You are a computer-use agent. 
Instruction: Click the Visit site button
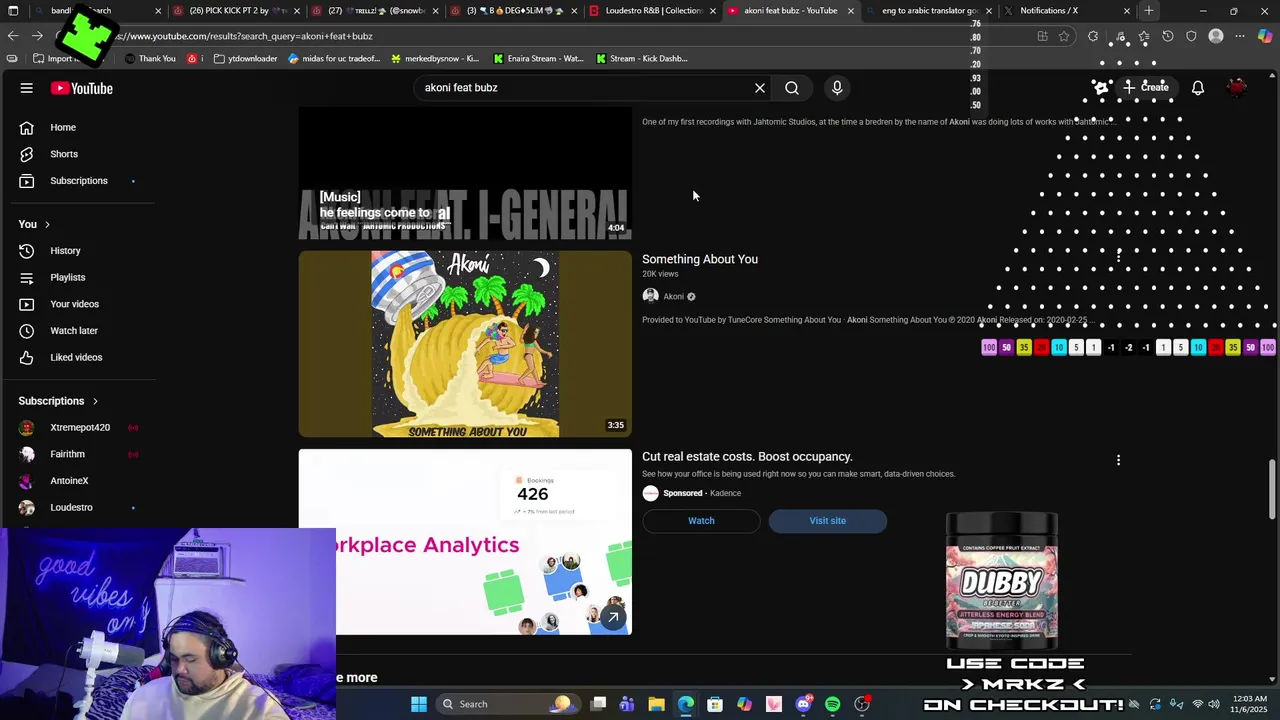[827, 521]
